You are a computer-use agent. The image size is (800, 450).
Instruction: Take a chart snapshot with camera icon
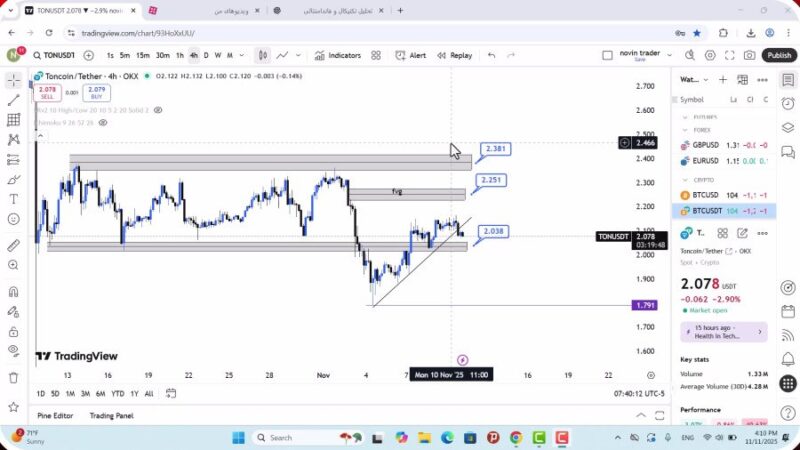pos(751,56)
